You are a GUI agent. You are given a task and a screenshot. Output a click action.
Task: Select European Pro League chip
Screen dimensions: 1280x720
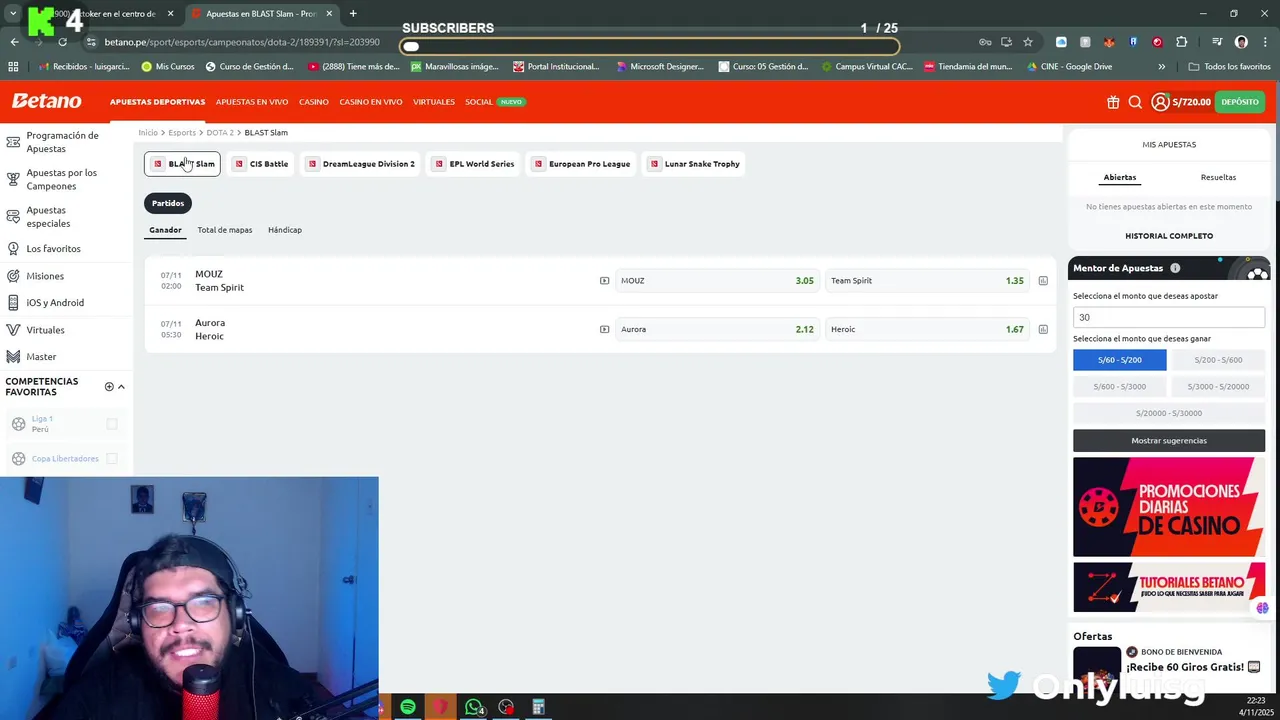pyautogui.click(x=582, y=164)
